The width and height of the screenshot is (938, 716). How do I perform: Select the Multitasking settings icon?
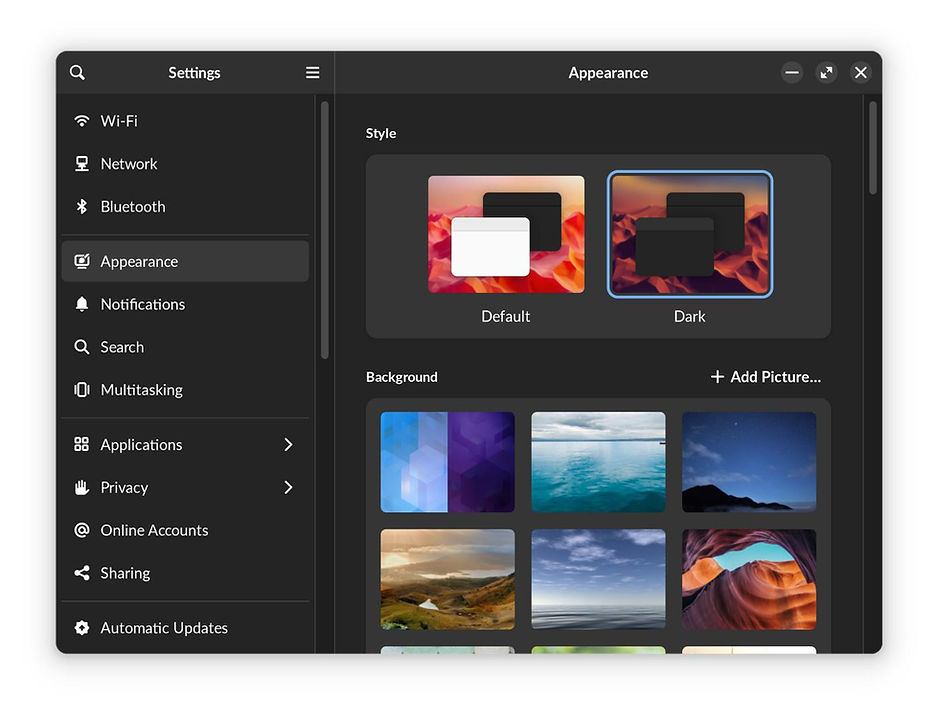(x=81, y=389)
